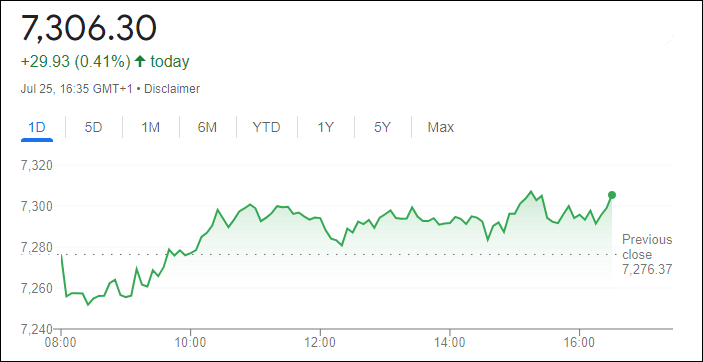Select the 1D time range tab
The width and height of the screenshot is (703, 362).
click(x=37, y=127)
